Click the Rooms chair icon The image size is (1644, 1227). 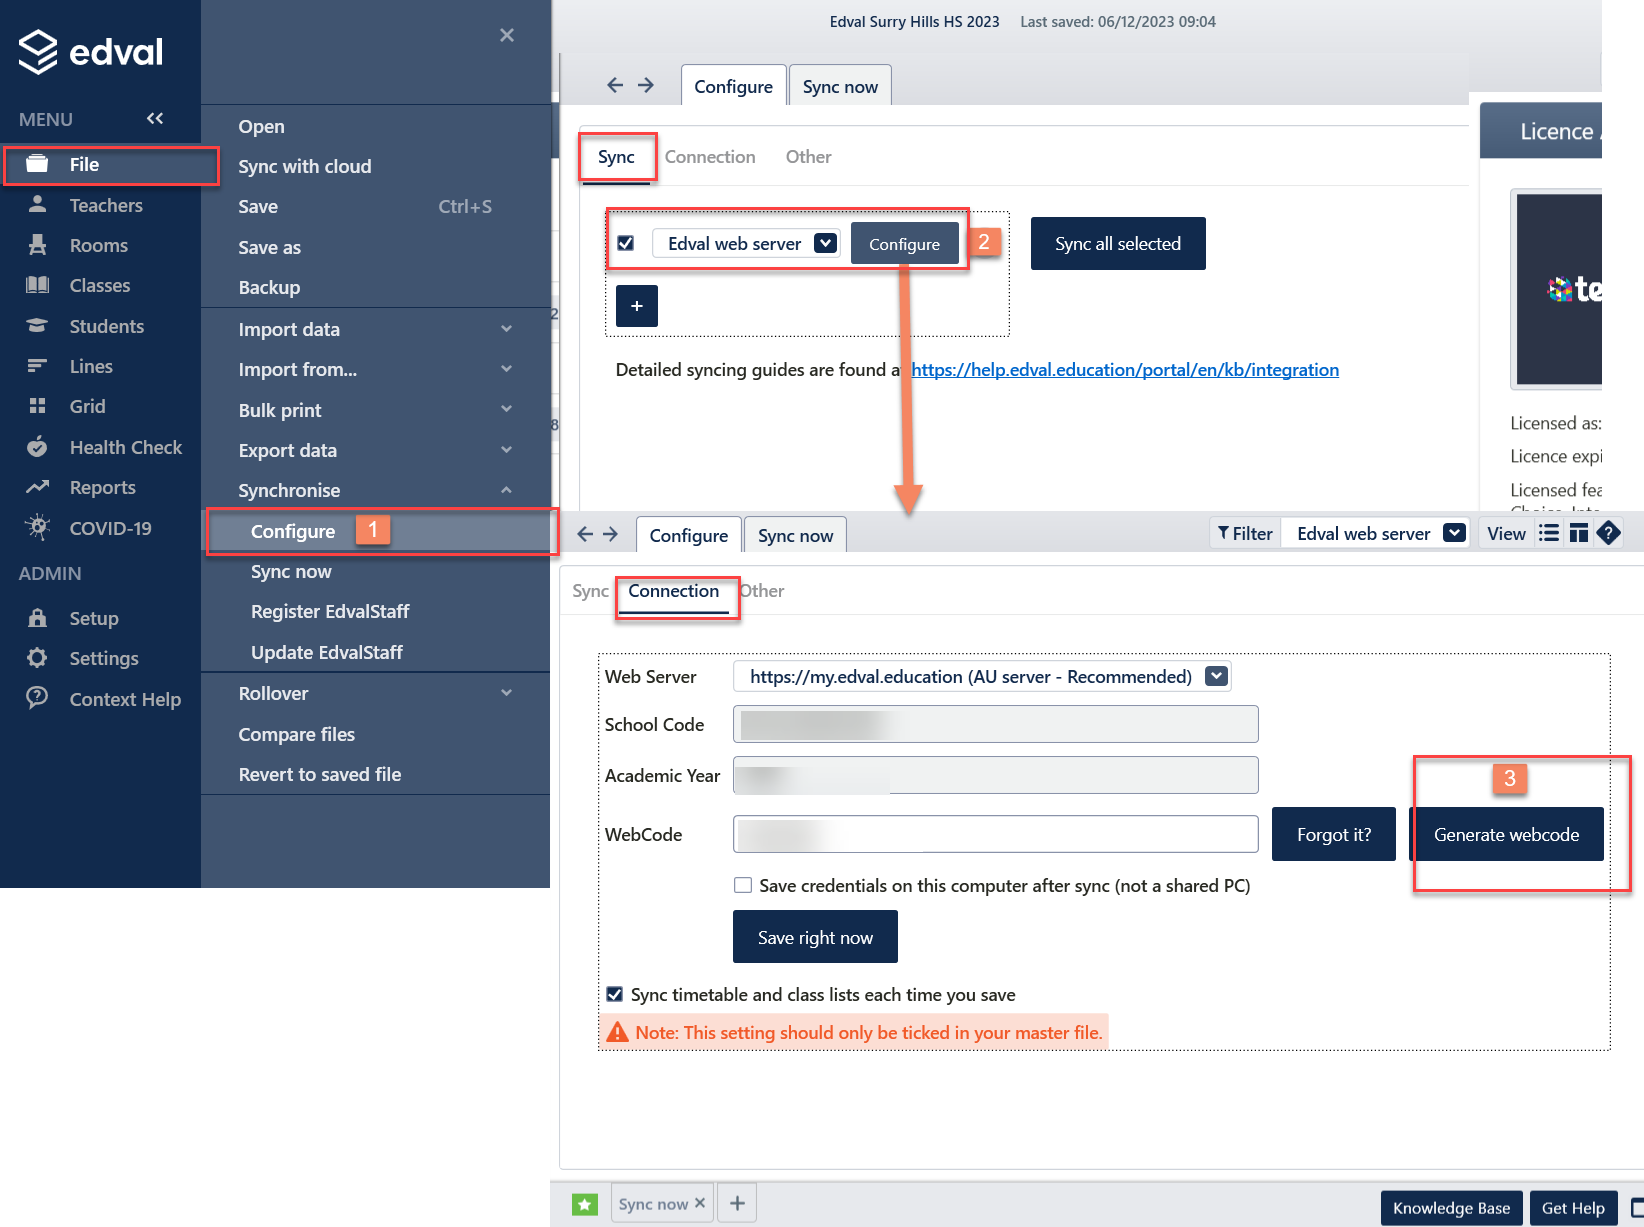37,245
